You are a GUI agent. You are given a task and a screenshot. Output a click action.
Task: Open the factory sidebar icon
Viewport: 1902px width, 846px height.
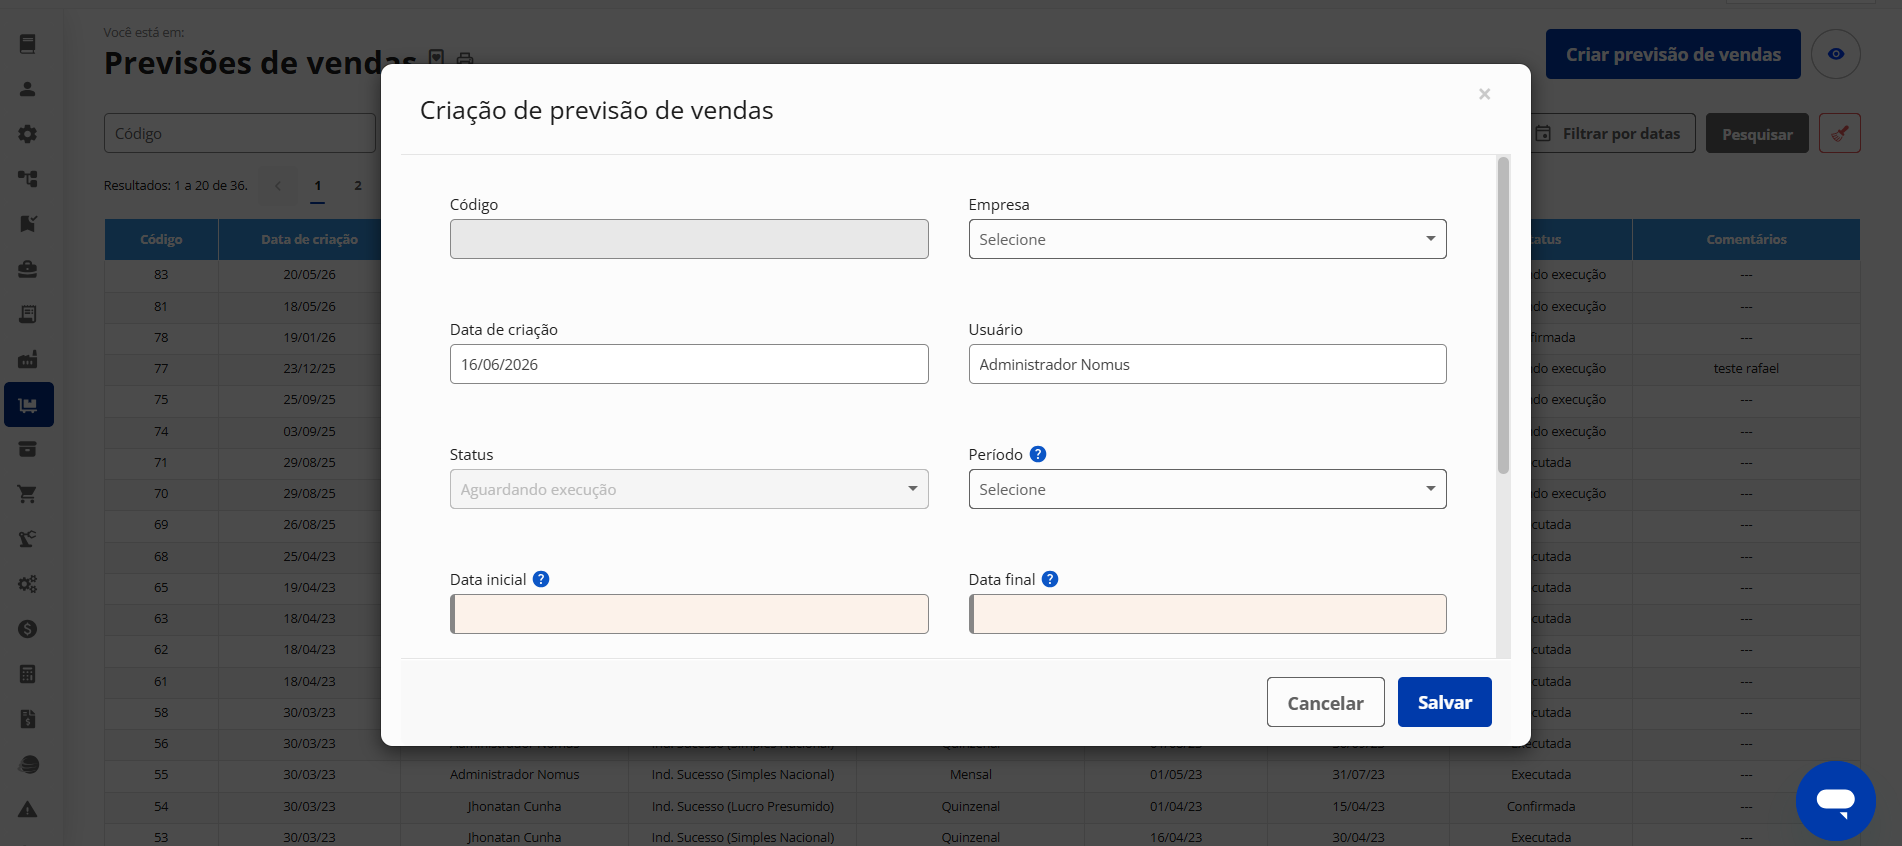pyautogui.click(x=28, y=359)
